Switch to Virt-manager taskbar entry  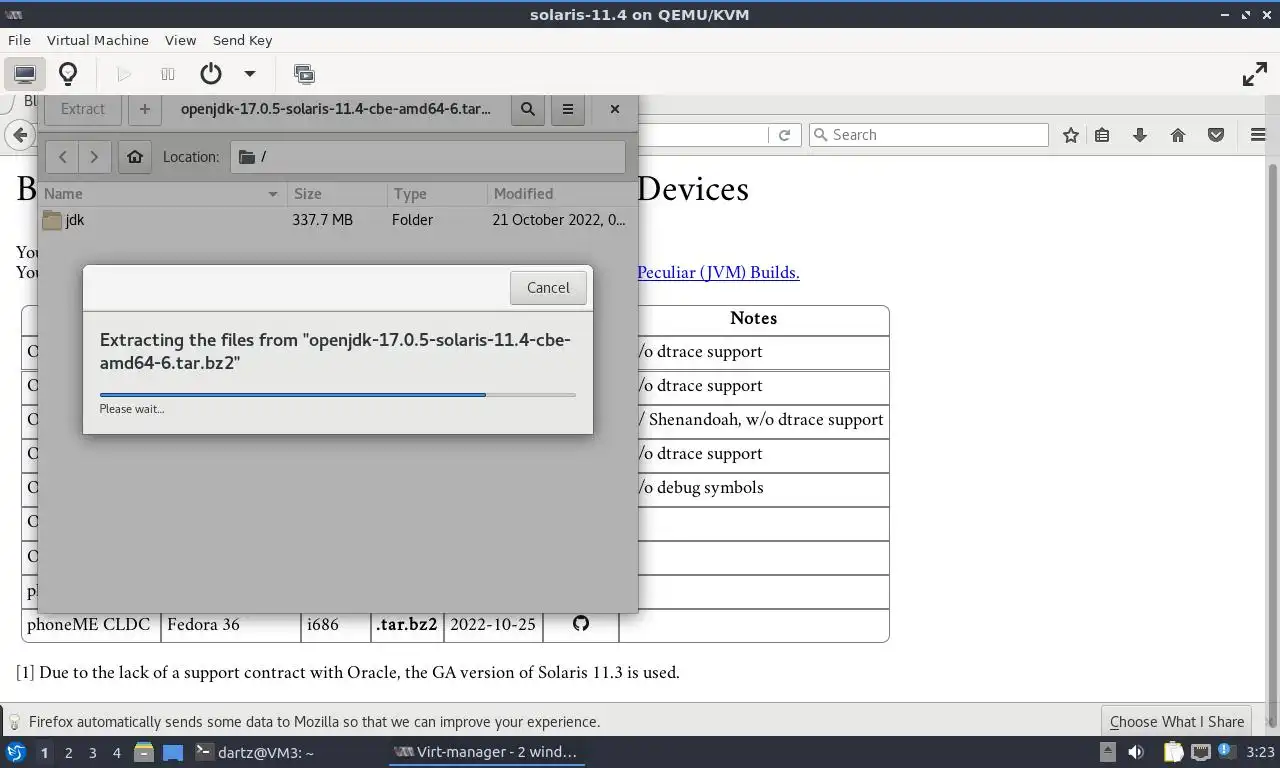pyautogui.click(x=486, y=752)
